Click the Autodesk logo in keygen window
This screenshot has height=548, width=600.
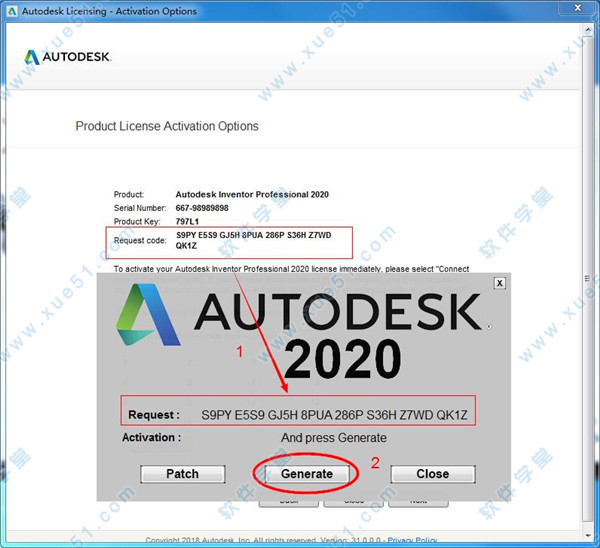304,314
